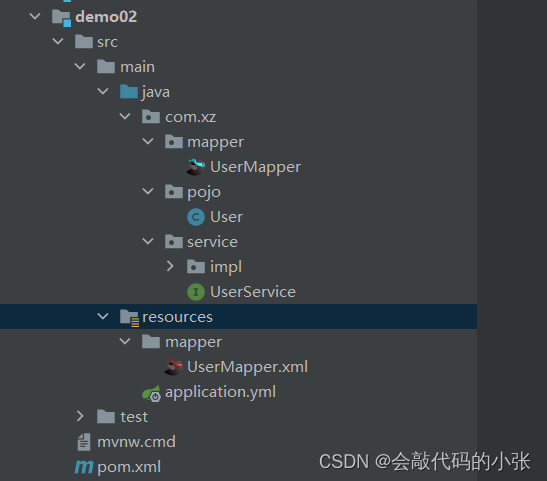Viewport: 547px width, 481px height.
Task: Select the User class name
Action: [226, 217]
